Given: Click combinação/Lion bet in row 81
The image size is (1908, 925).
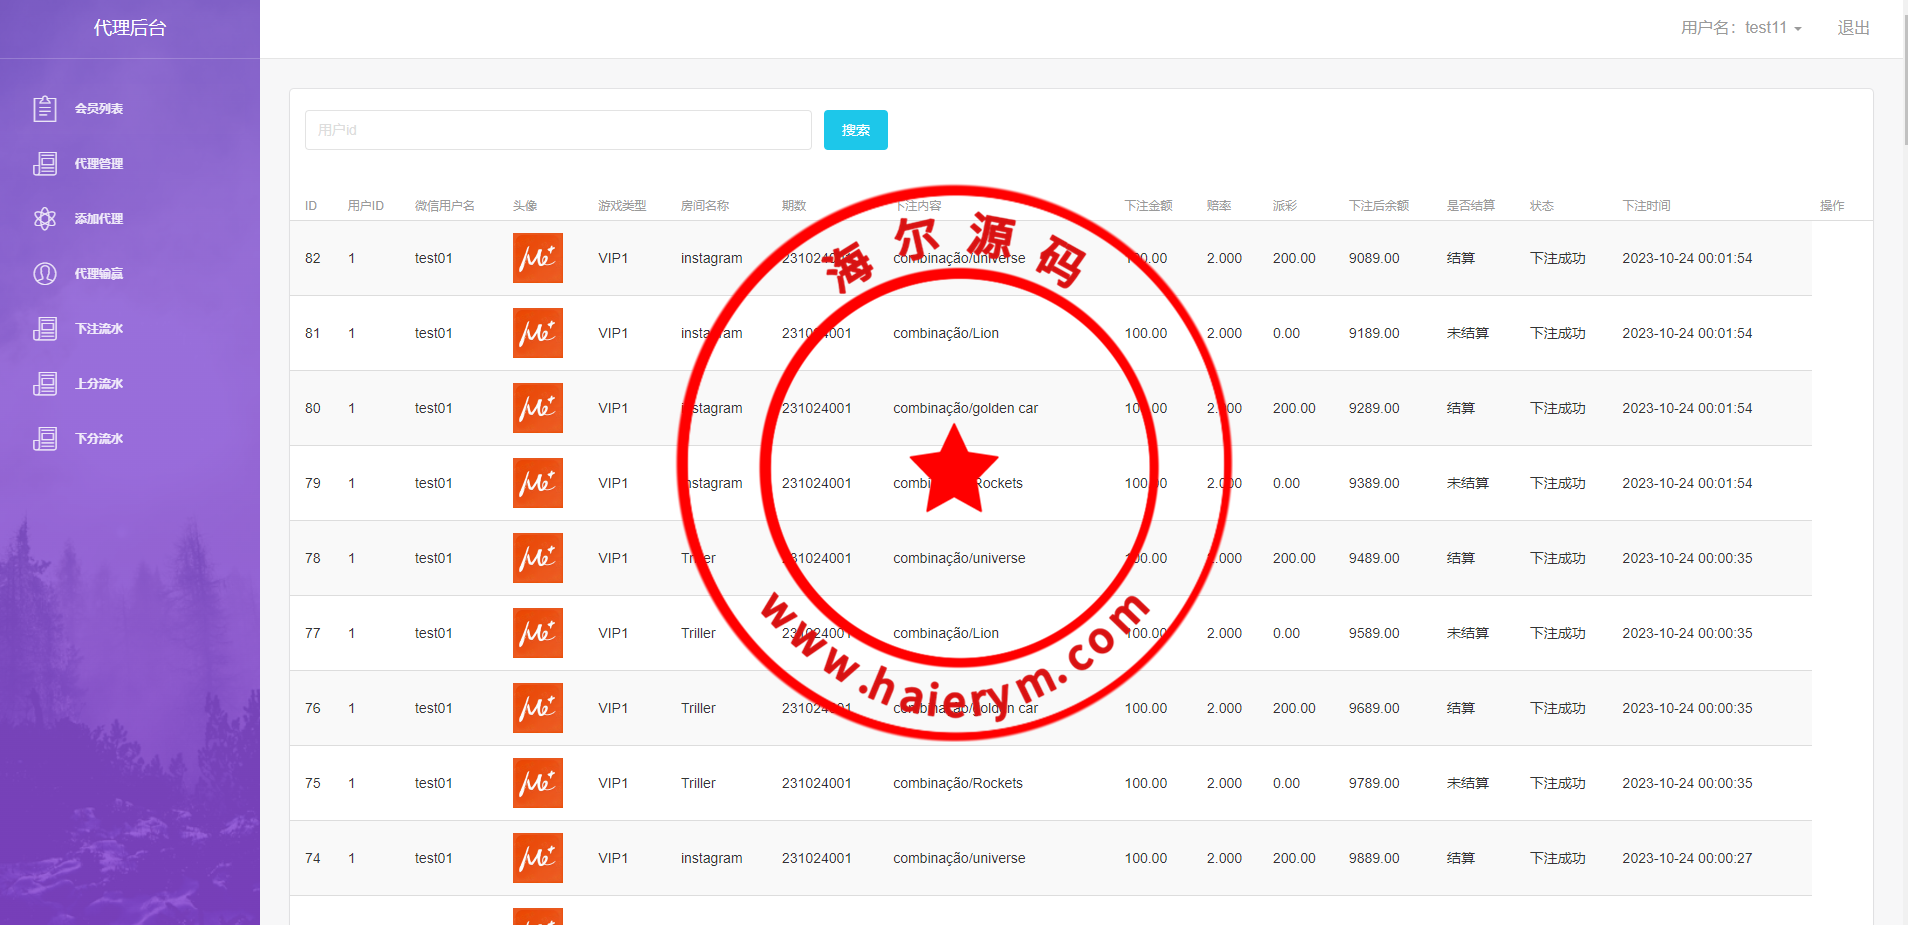Looking at the screenshot, I should pos(946,333).
